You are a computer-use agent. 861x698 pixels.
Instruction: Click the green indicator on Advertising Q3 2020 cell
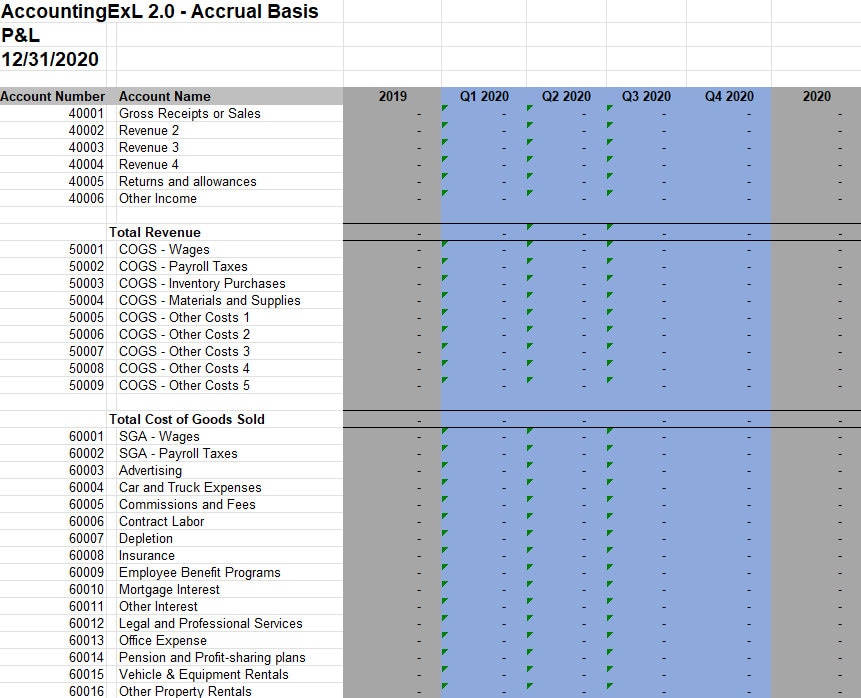coord(609,467)
